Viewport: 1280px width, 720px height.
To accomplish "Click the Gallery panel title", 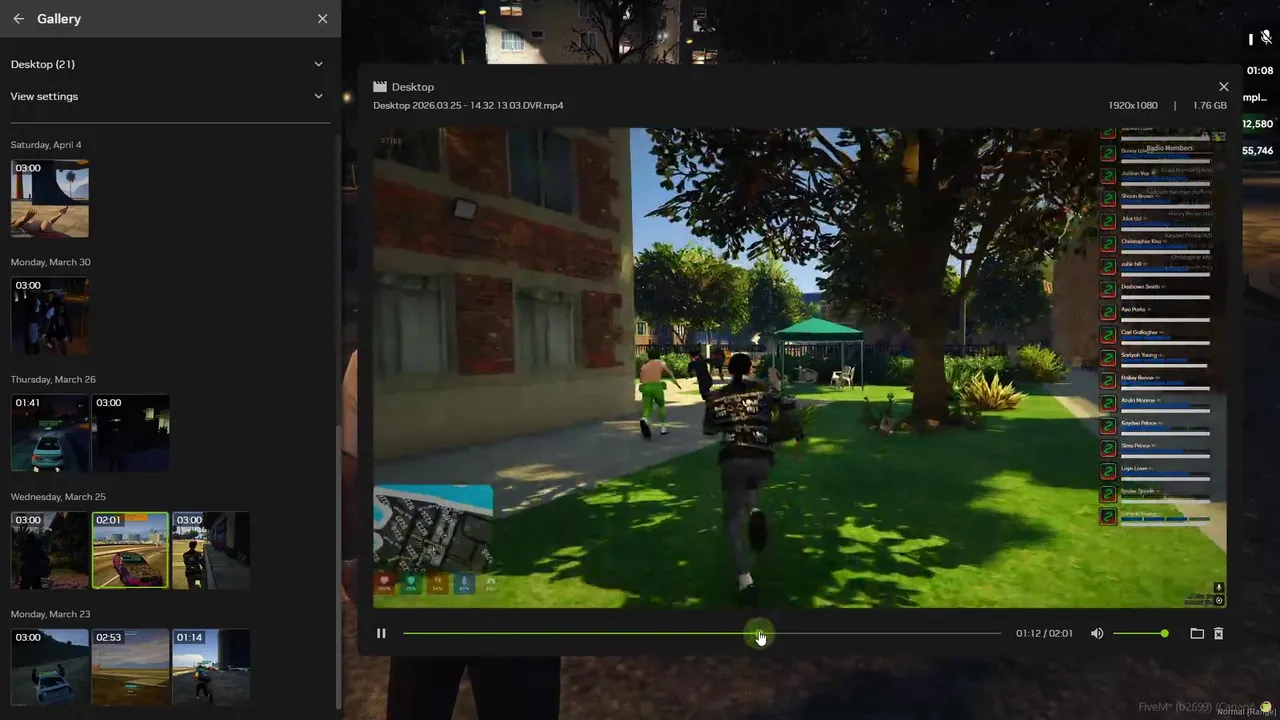I will click(x=59, y=19).
